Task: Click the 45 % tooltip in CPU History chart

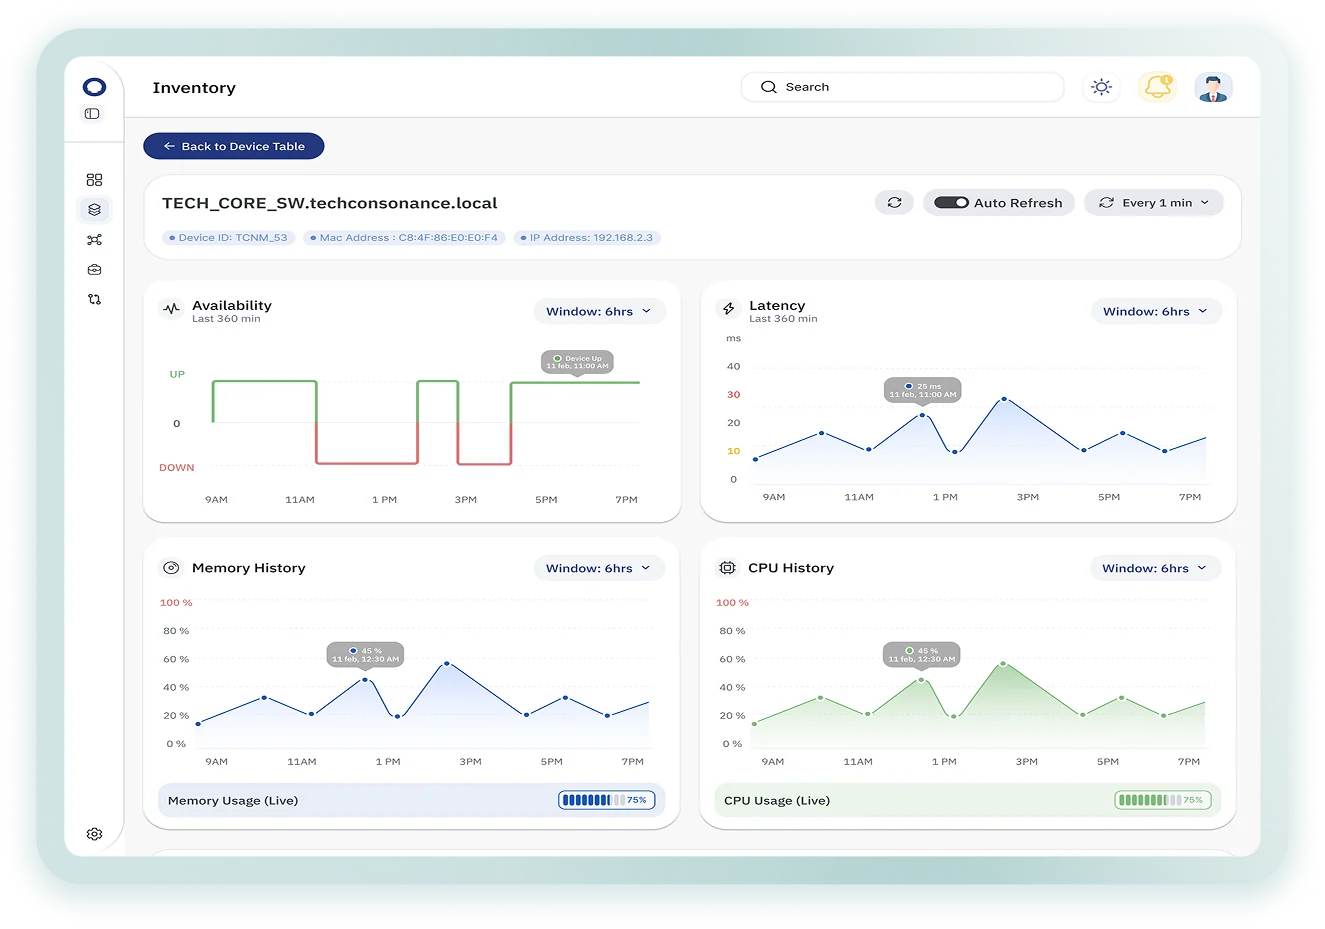Action: [921, 655]
